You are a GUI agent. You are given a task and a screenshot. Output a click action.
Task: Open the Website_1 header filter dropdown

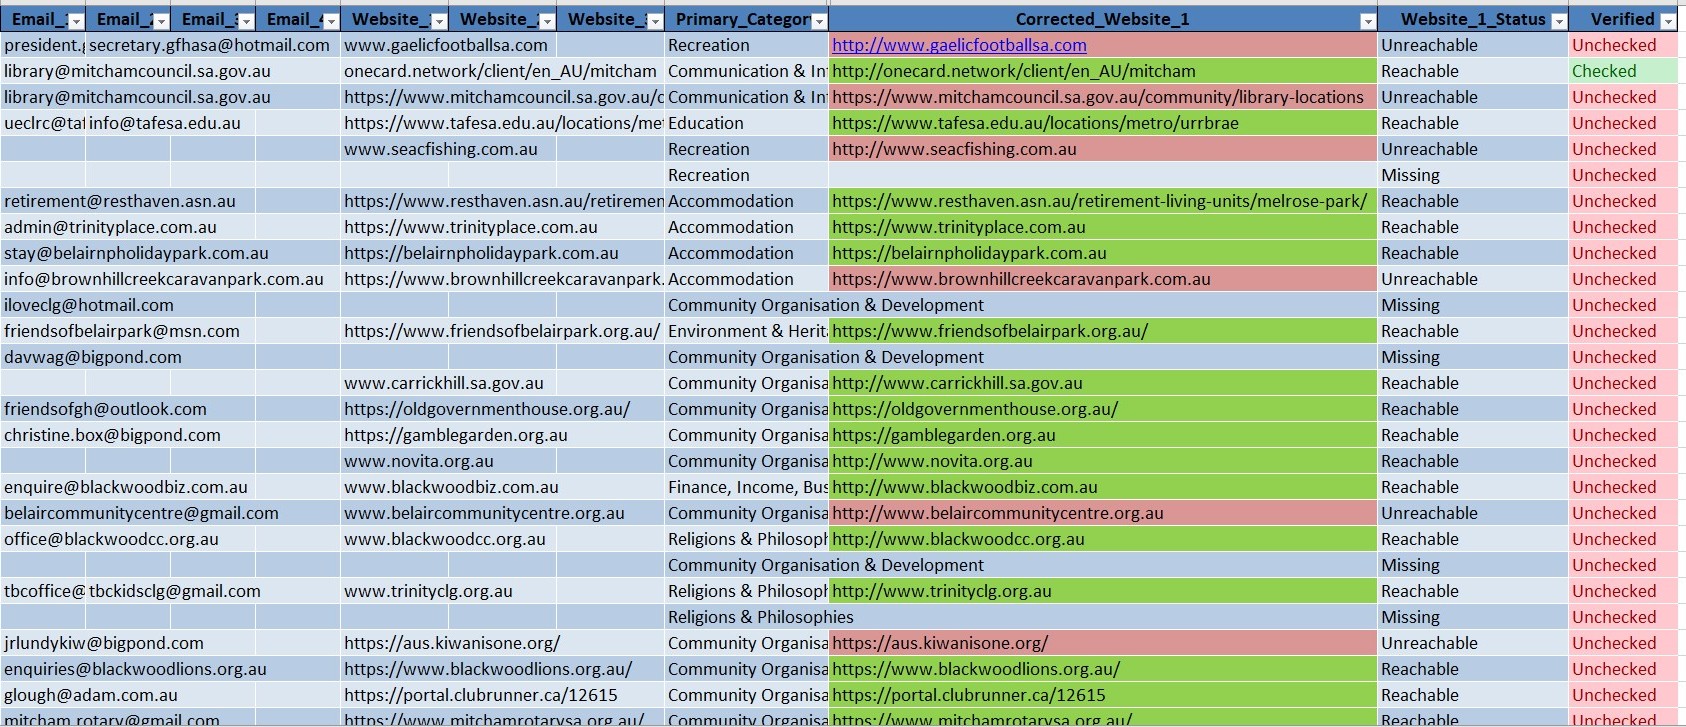coord(438,20)
